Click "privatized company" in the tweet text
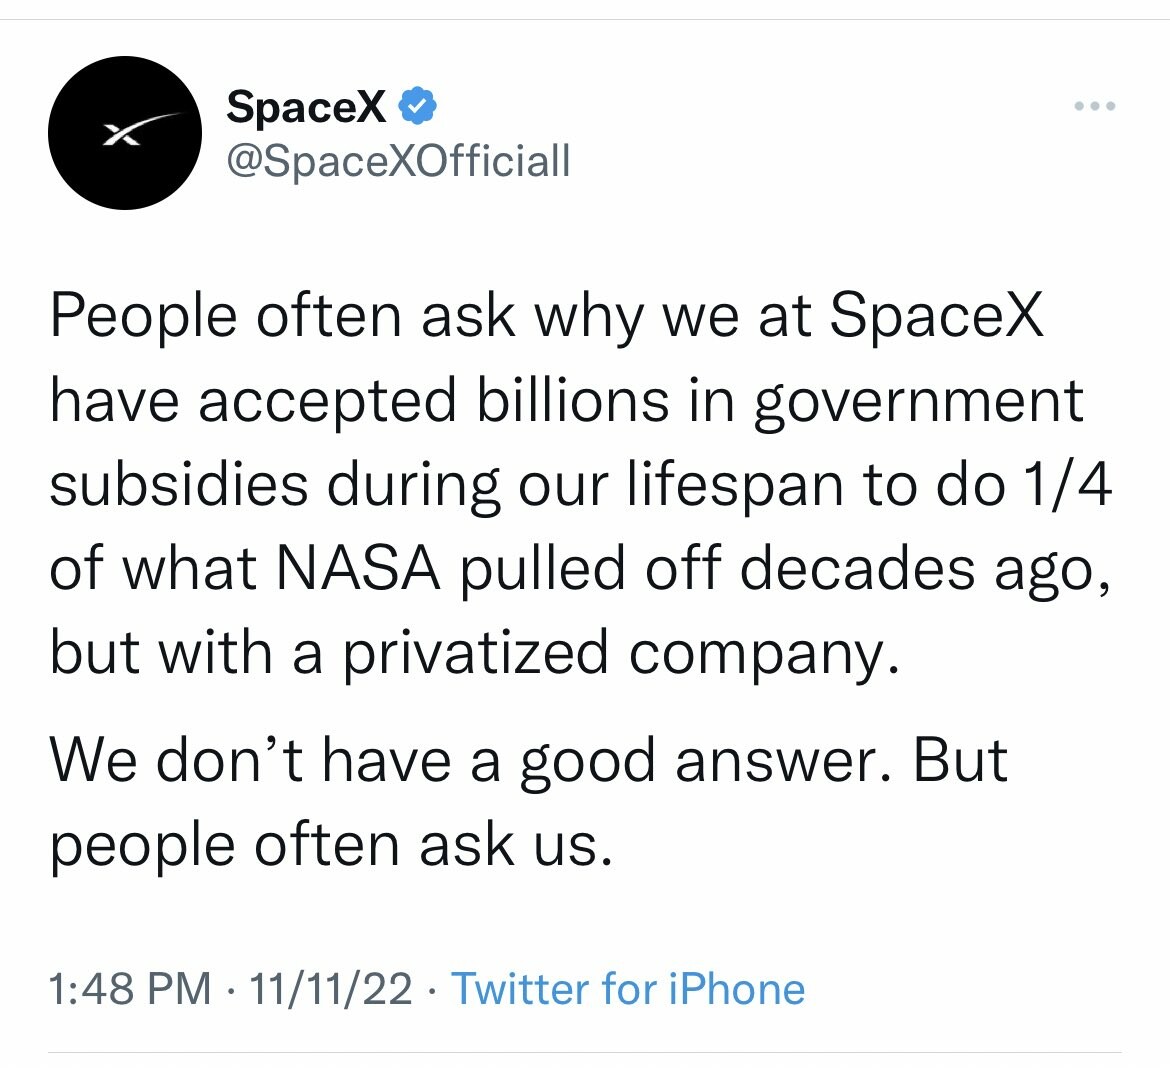The image size is (1170, 1068). (614, 653)
